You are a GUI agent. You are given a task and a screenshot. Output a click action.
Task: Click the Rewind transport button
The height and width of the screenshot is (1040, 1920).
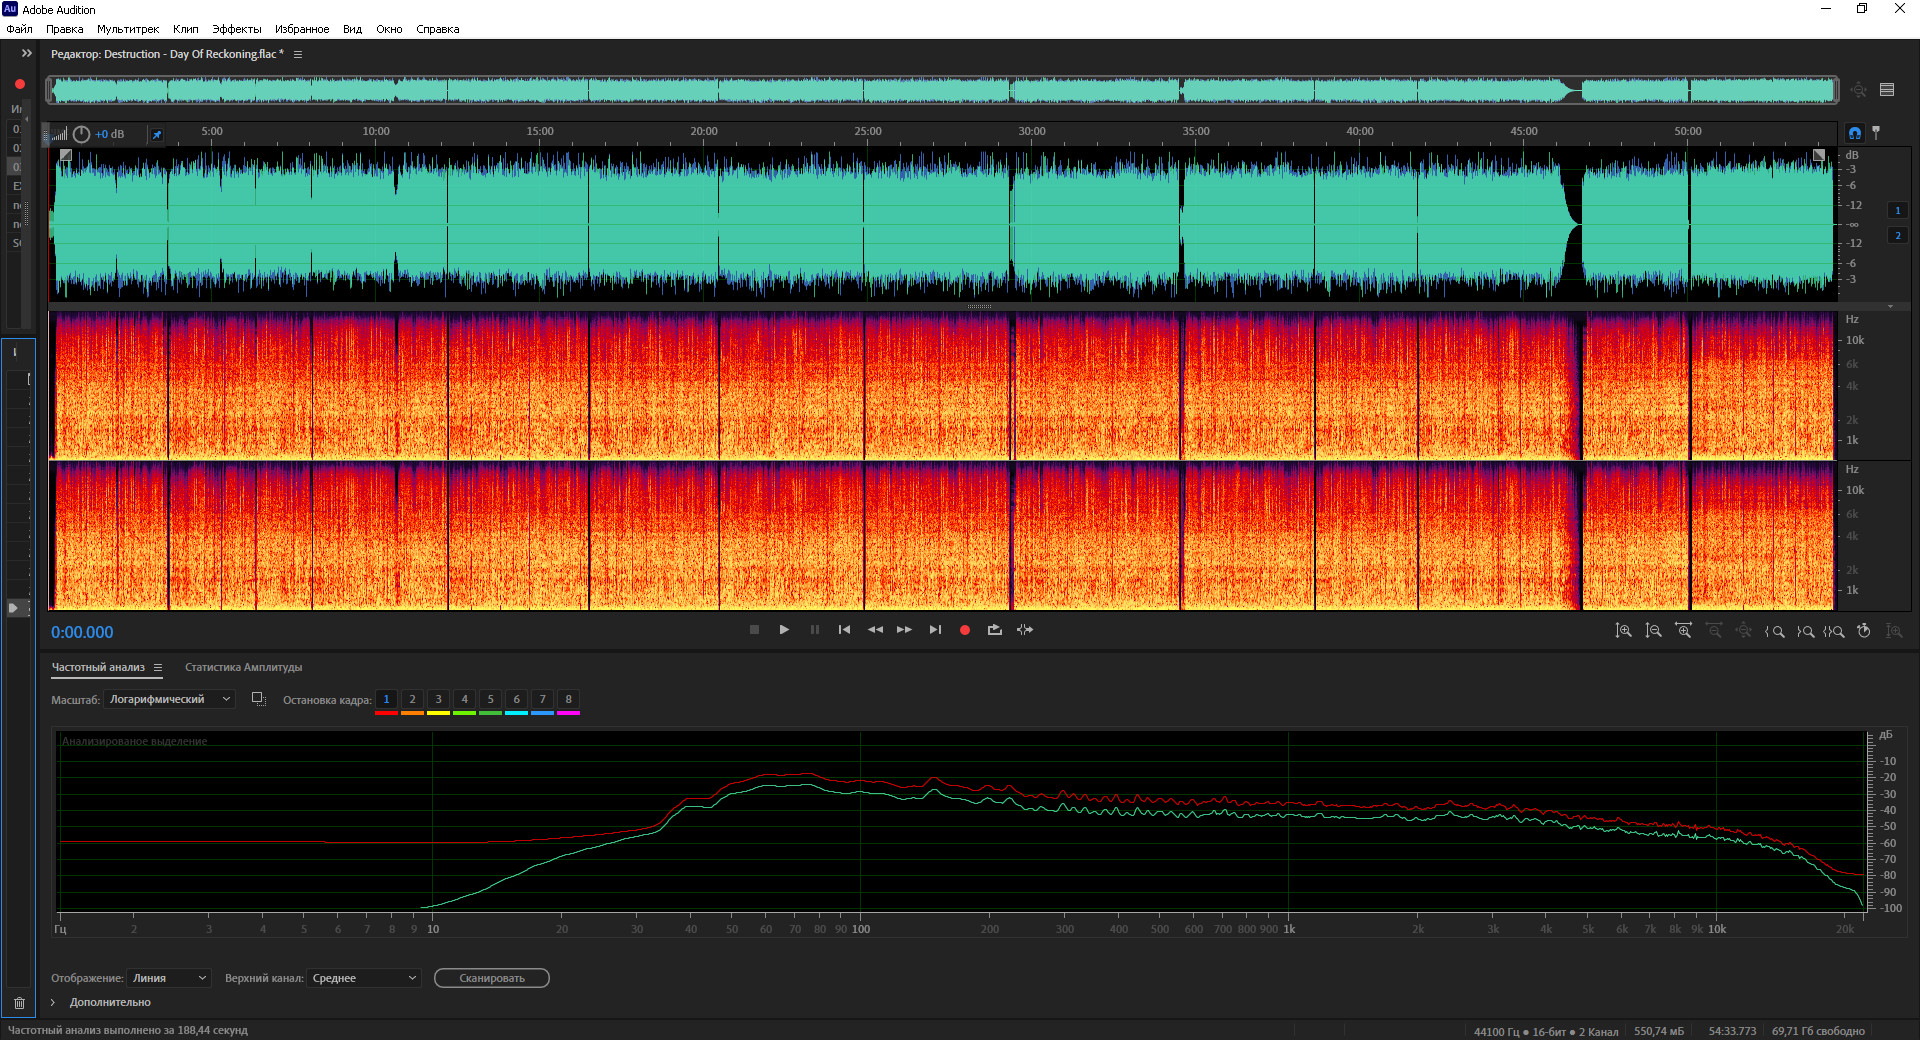875,630
